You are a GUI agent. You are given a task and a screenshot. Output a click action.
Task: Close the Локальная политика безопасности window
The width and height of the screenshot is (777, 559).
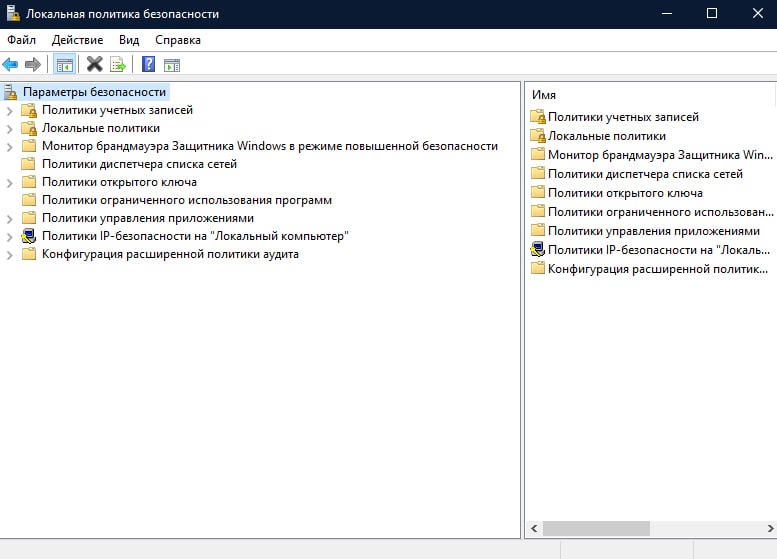pyautogui.click(x=757, y=13)
